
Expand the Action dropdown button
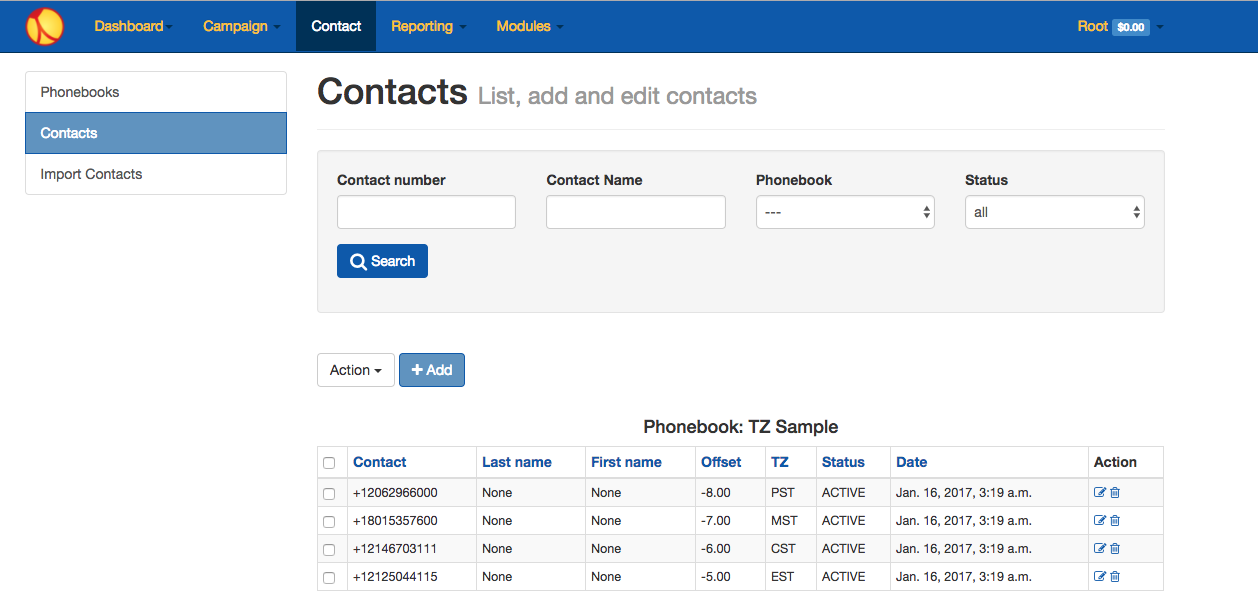[356, 370]
